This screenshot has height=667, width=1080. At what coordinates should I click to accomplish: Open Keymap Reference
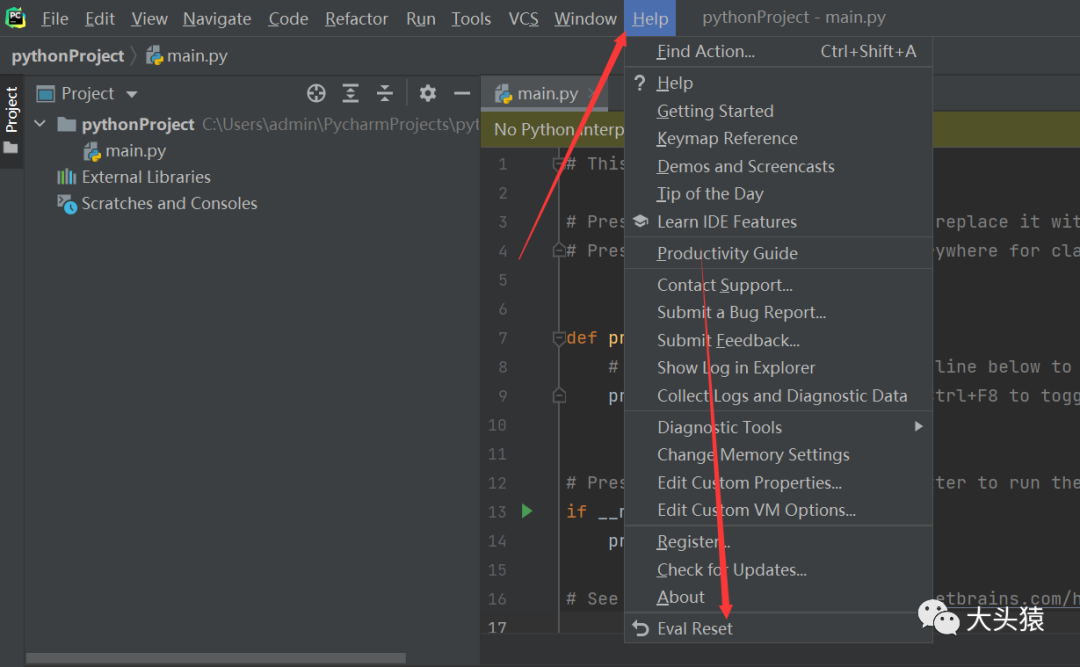tap(778, 138)
